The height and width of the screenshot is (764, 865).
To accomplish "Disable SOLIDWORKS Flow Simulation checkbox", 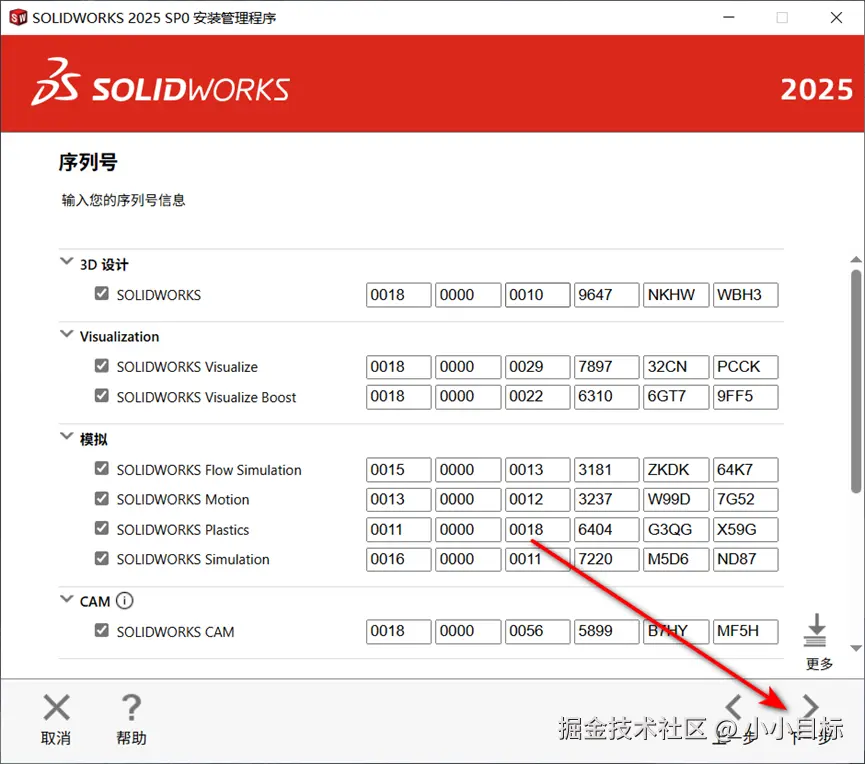I will 102,468.
